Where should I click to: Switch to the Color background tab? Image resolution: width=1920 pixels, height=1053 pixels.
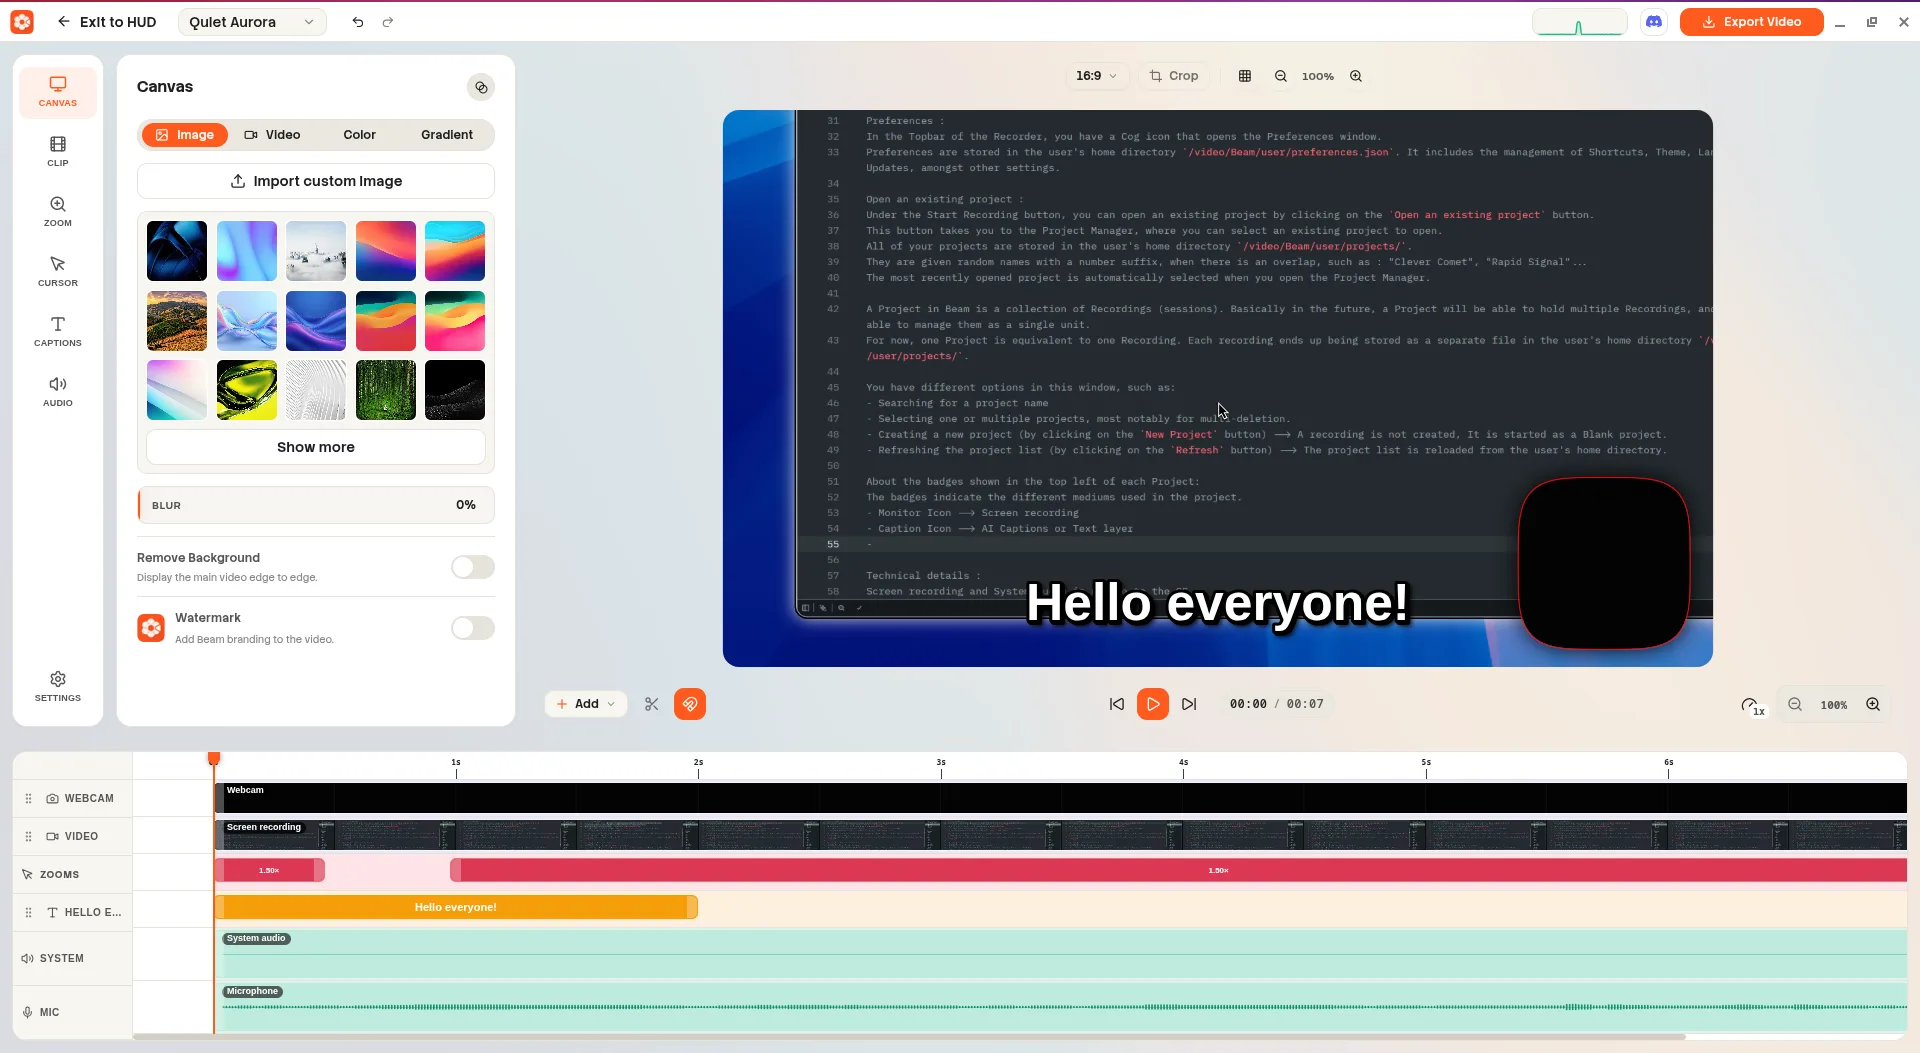pyautogui.click(x=359, y=135)
